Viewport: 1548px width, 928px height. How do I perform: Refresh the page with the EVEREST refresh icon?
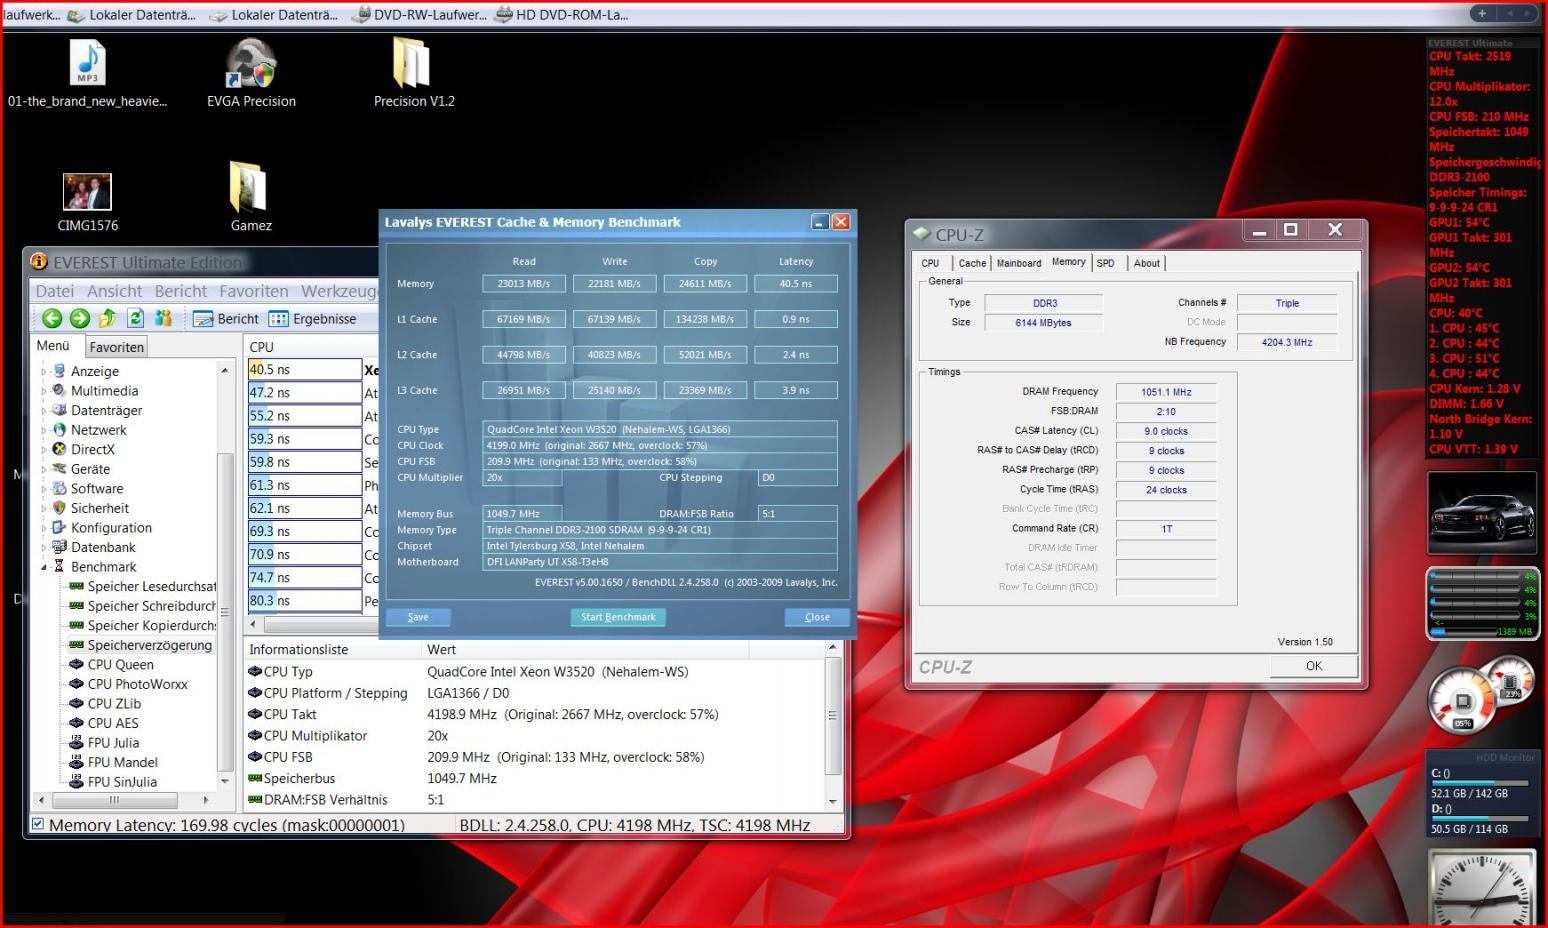135,318
